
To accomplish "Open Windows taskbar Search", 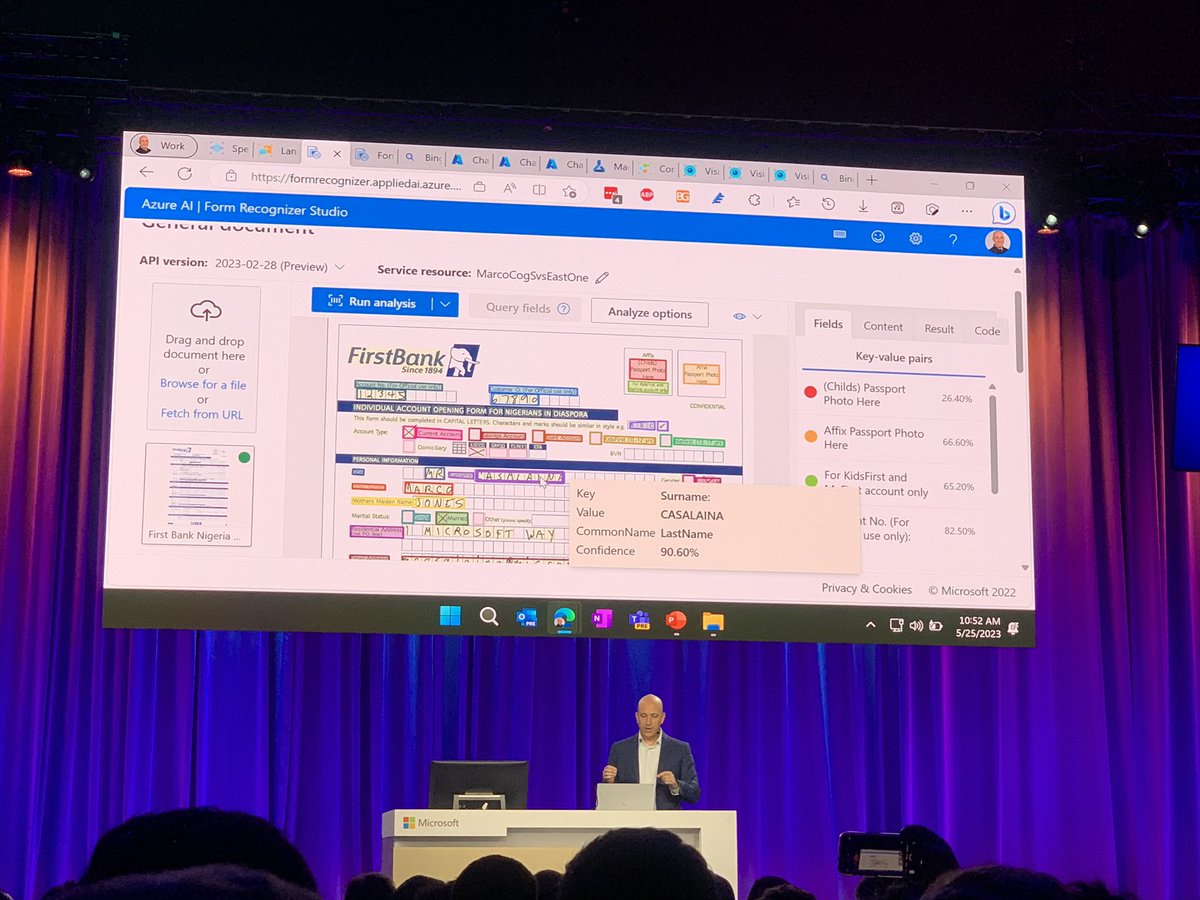I will point(488,617).
